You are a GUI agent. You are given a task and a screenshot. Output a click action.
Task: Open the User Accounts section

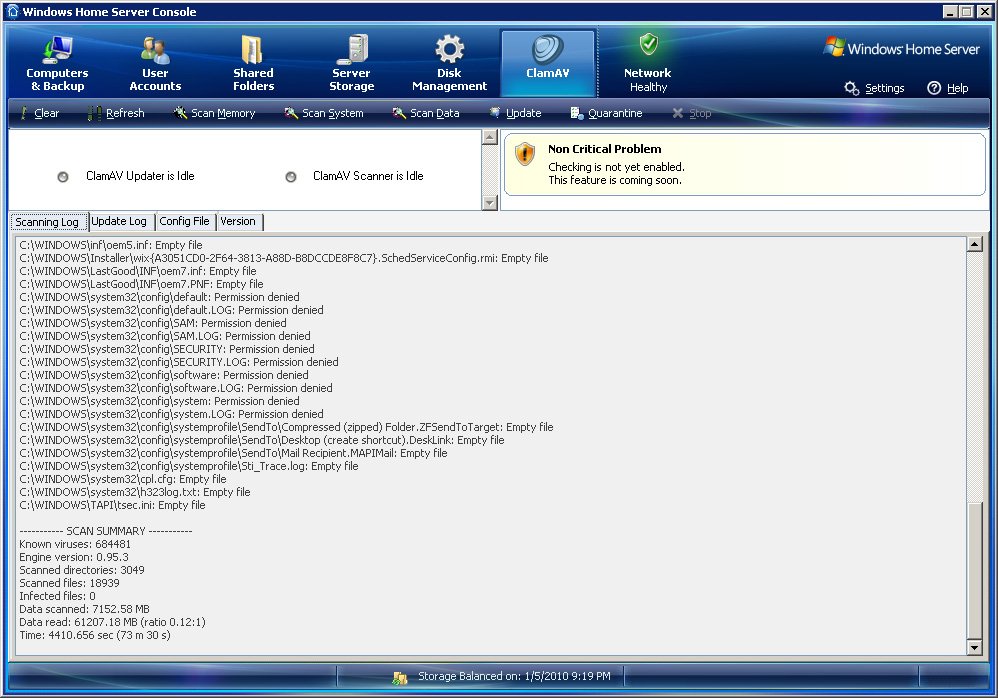coord(155,63)
